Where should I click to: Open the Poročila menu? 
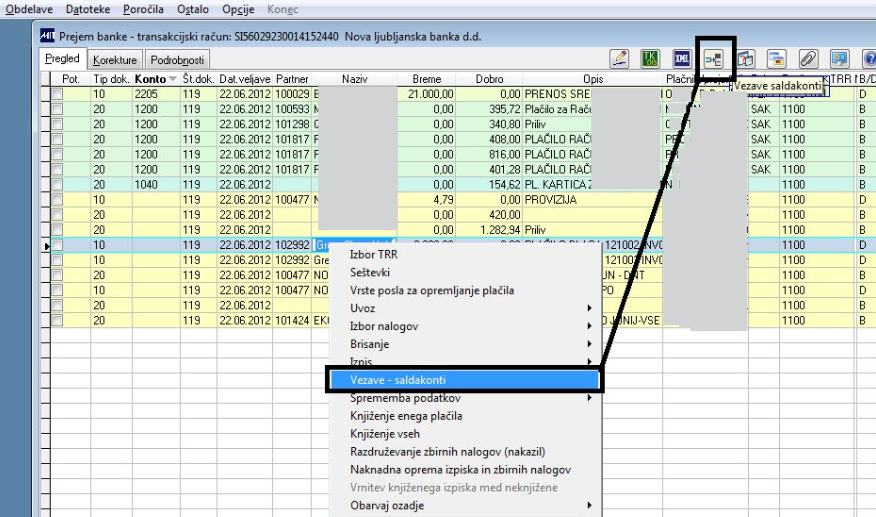[x=144, y=10]
